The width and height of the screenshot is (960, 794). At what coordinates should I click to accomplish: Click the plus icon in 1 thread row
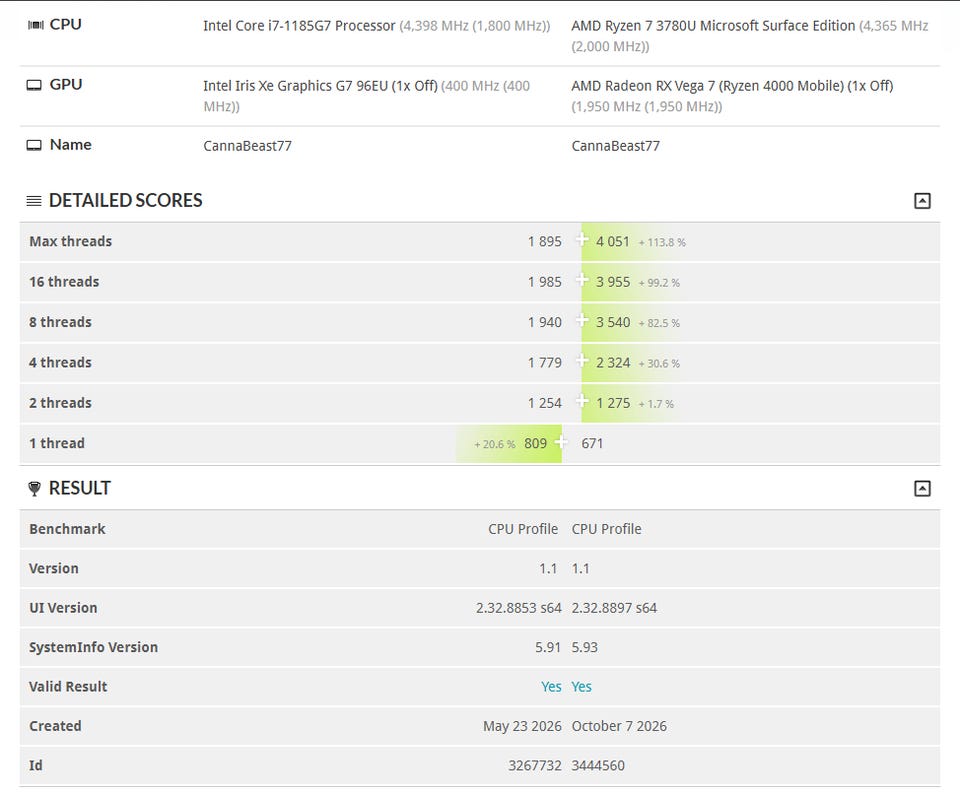[x=561, y=442]
